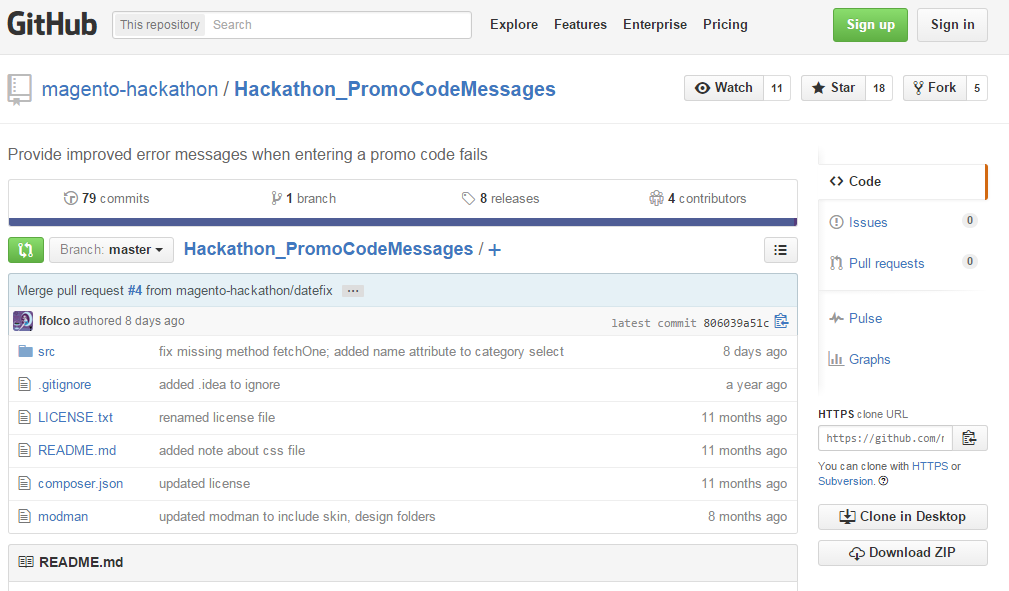Click the Sign in button
The height and width of the screenshot is (591, 1009).
pos(952,25)
